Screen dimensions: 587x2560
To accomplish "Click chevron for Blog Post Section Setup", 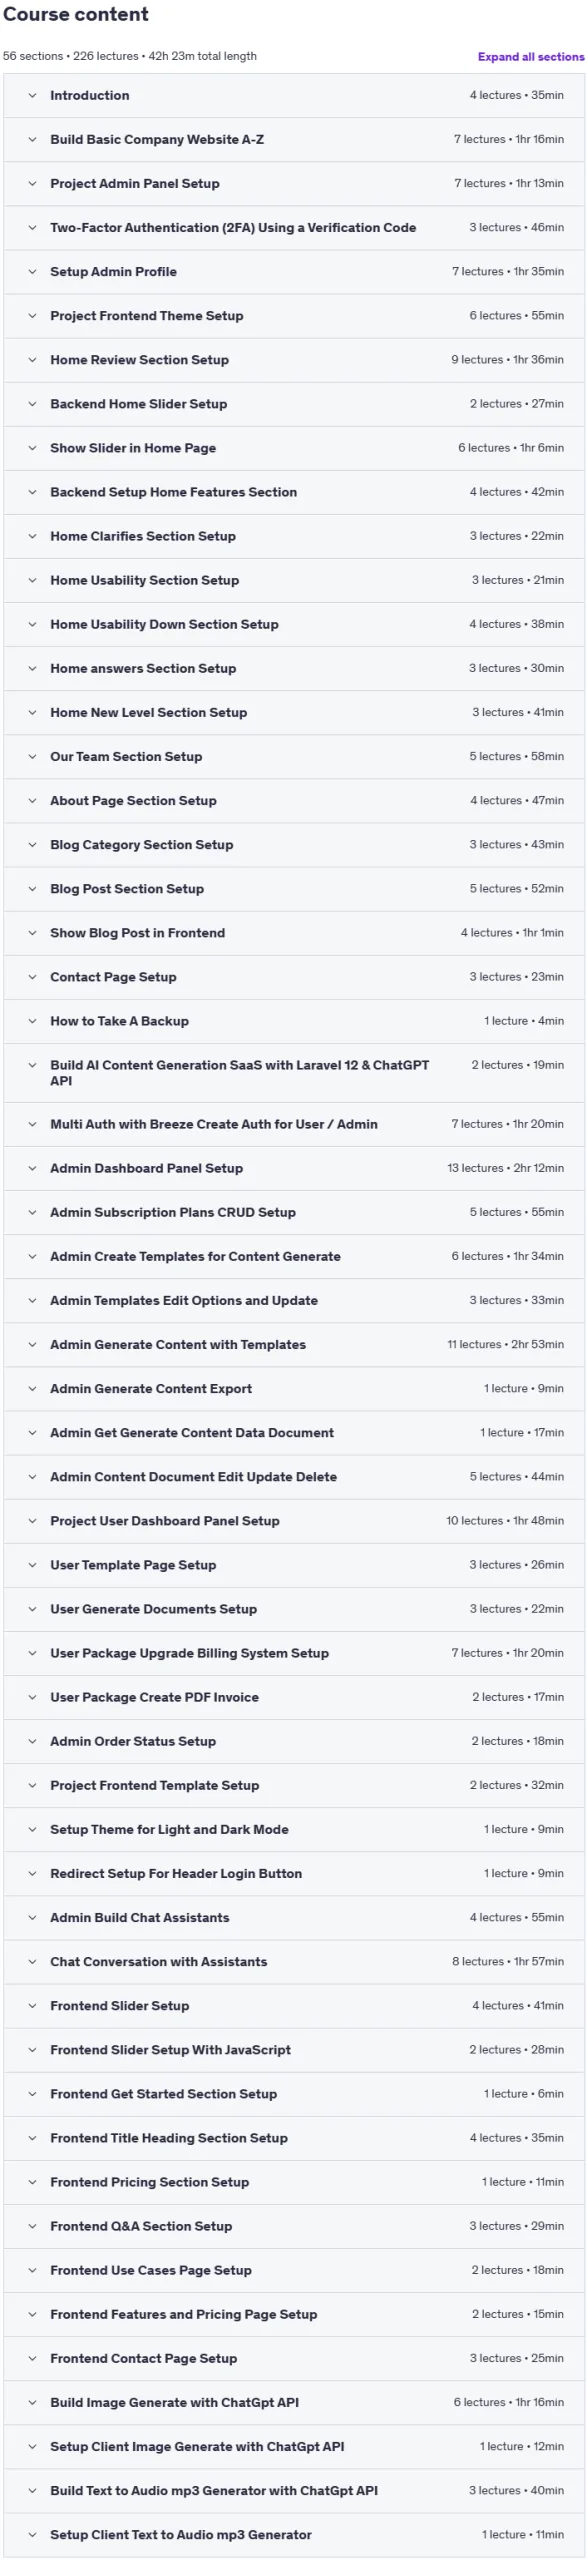I will click(32, 889).
